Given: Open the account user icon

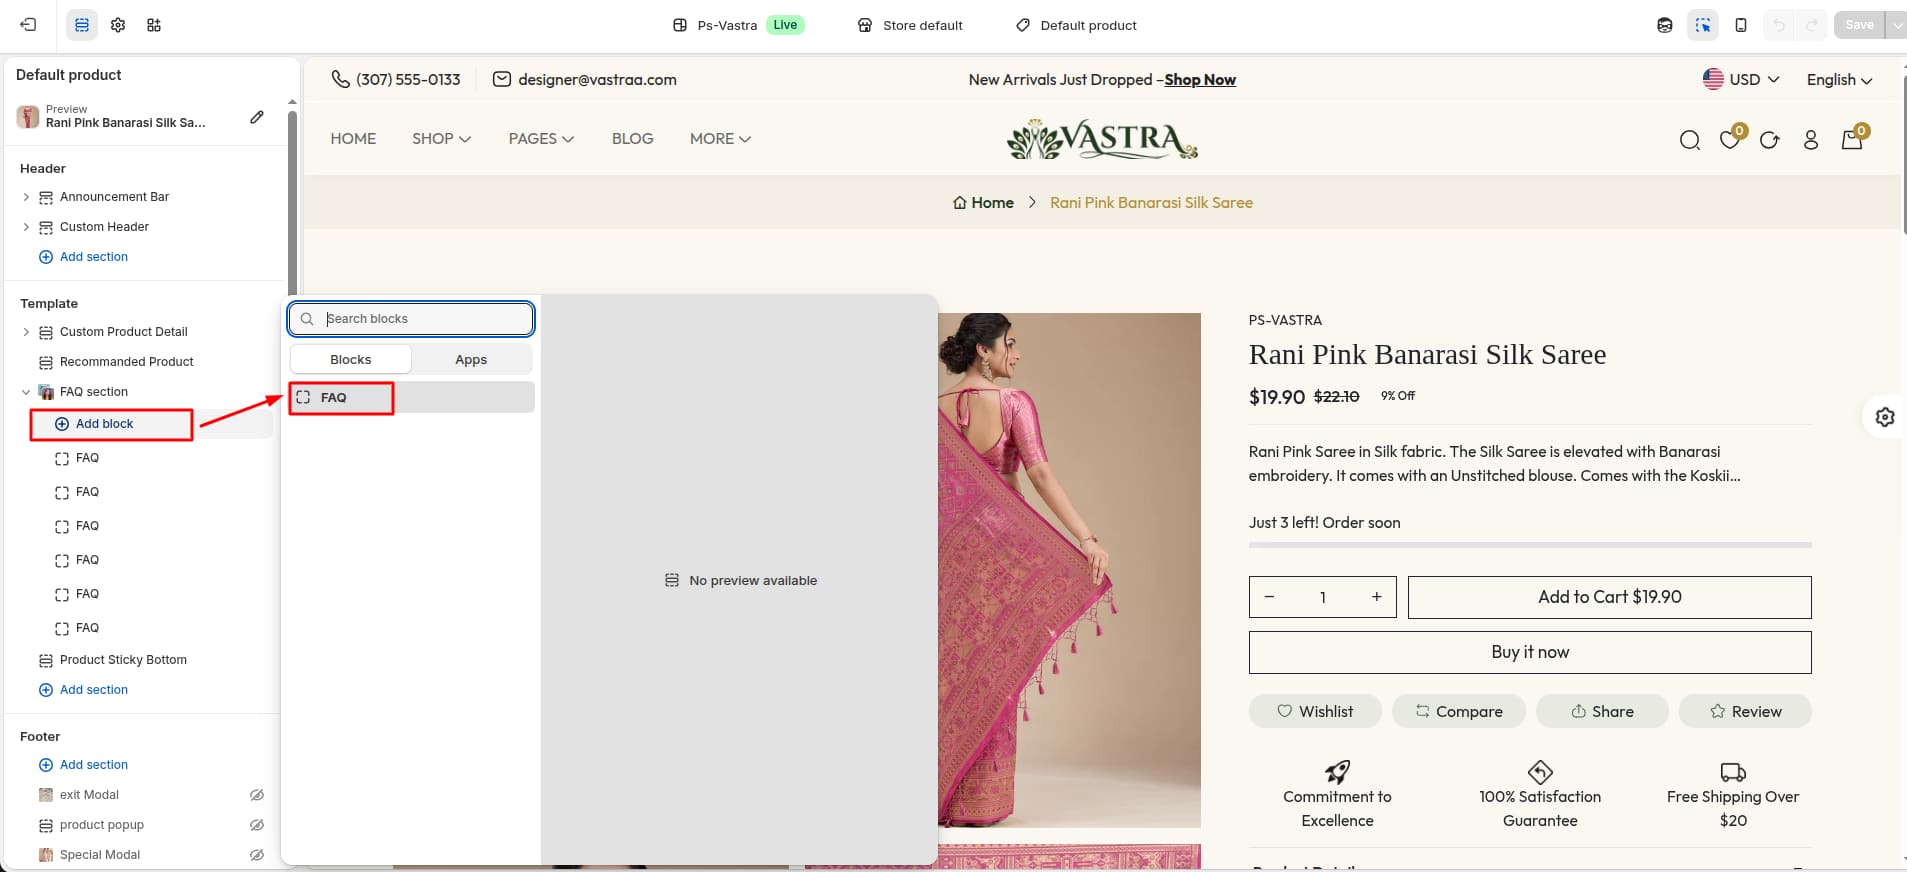Looking at the screenshot, I should (x=1811, y=140).
